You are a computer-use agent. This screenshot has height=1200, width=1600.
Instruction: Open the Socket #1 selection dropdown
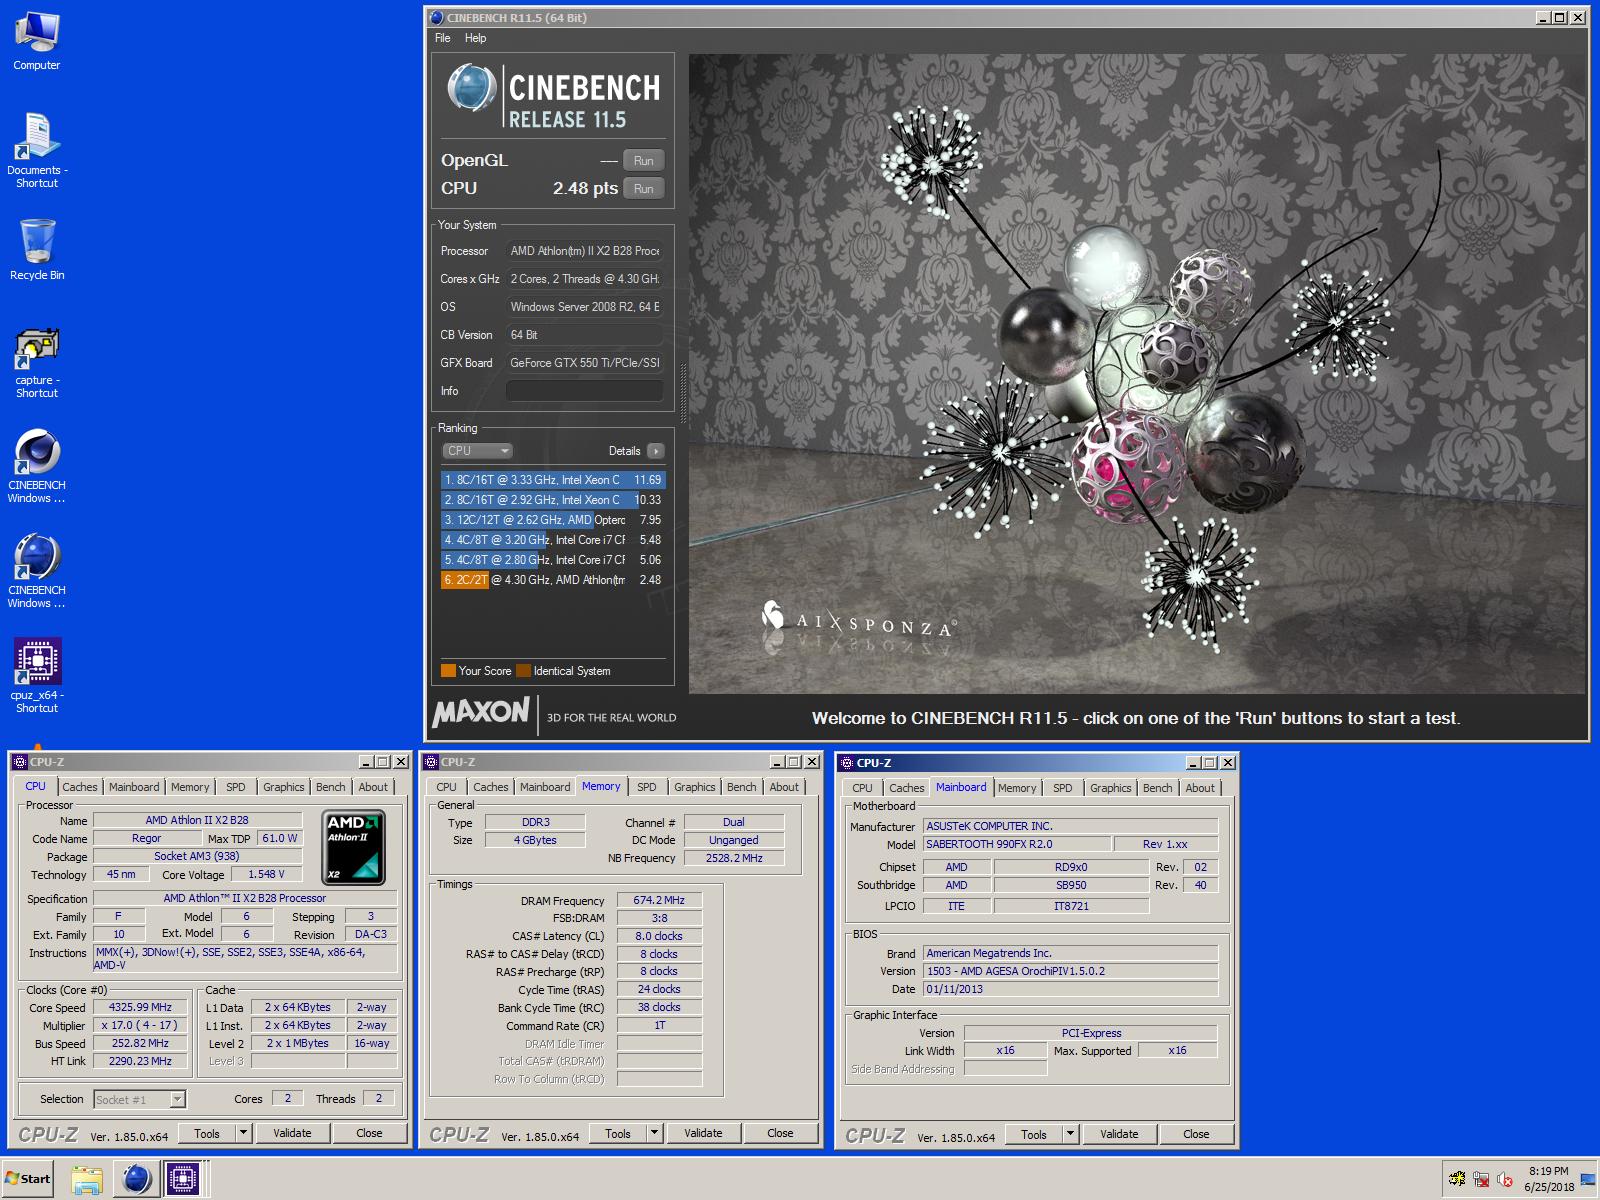pos(140,1100)
